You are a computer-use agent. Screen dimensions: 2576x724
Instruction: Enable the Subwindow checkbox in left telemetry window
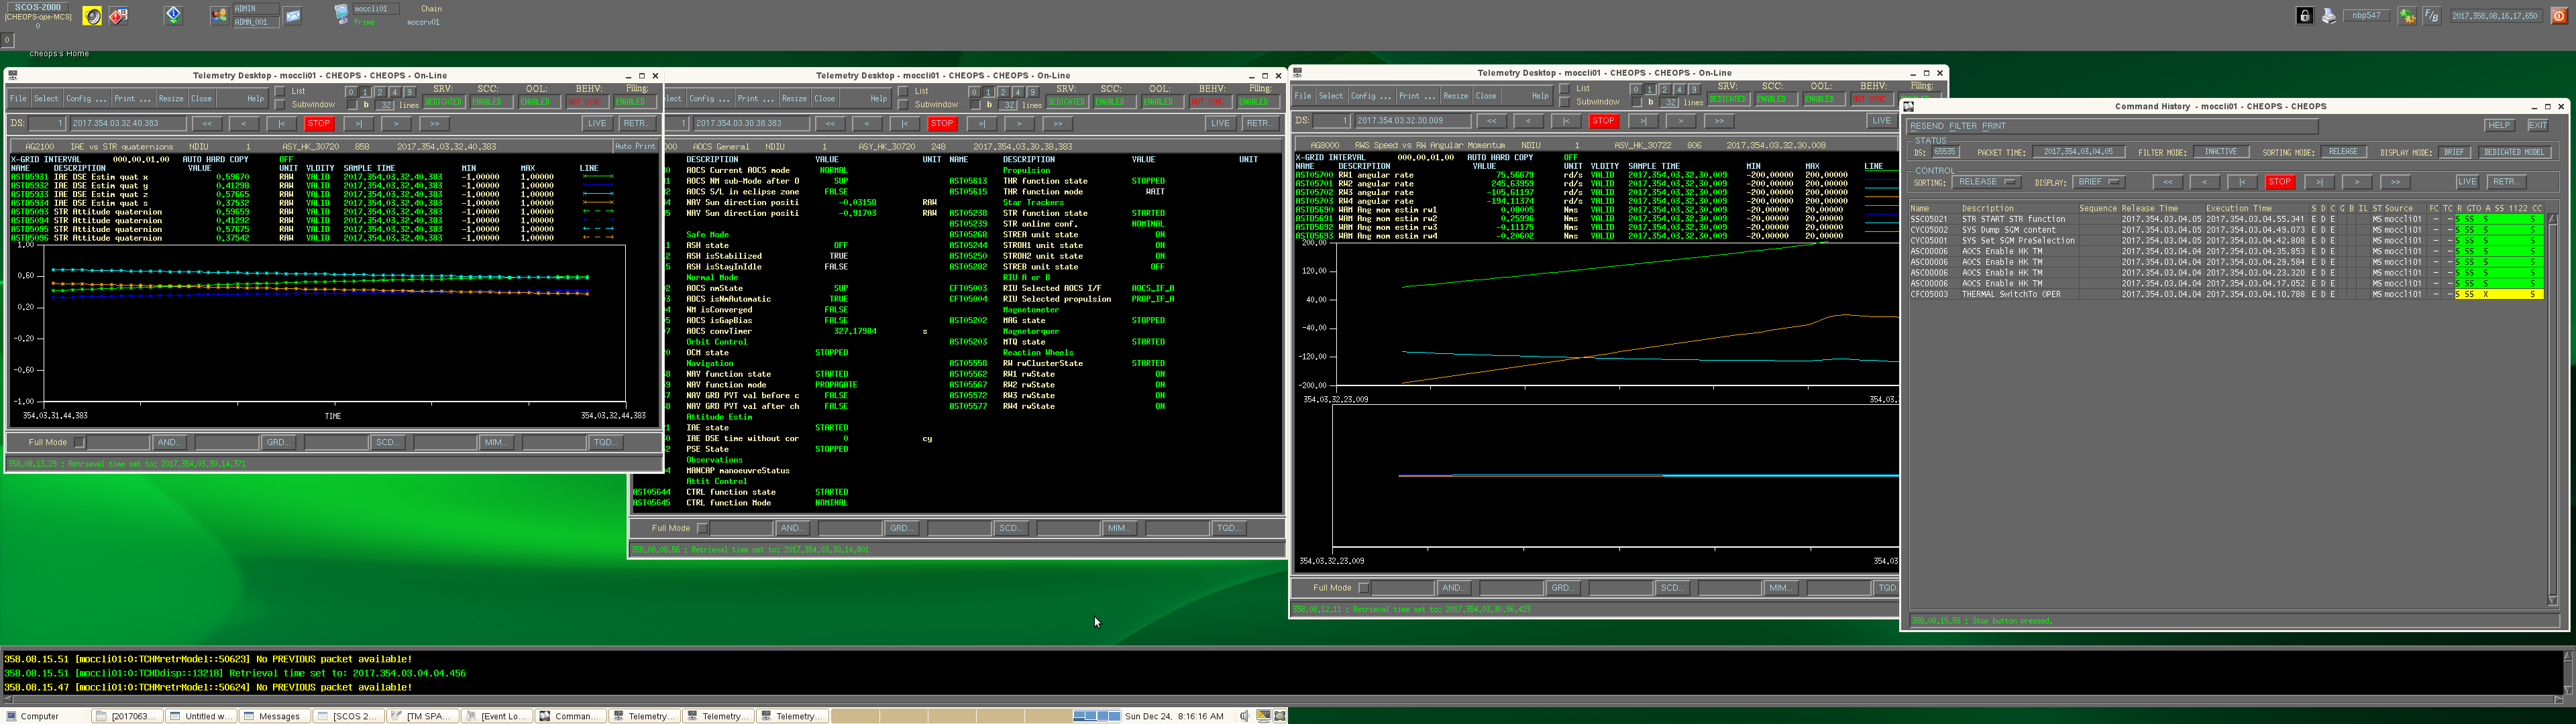(x=280, y=104)
